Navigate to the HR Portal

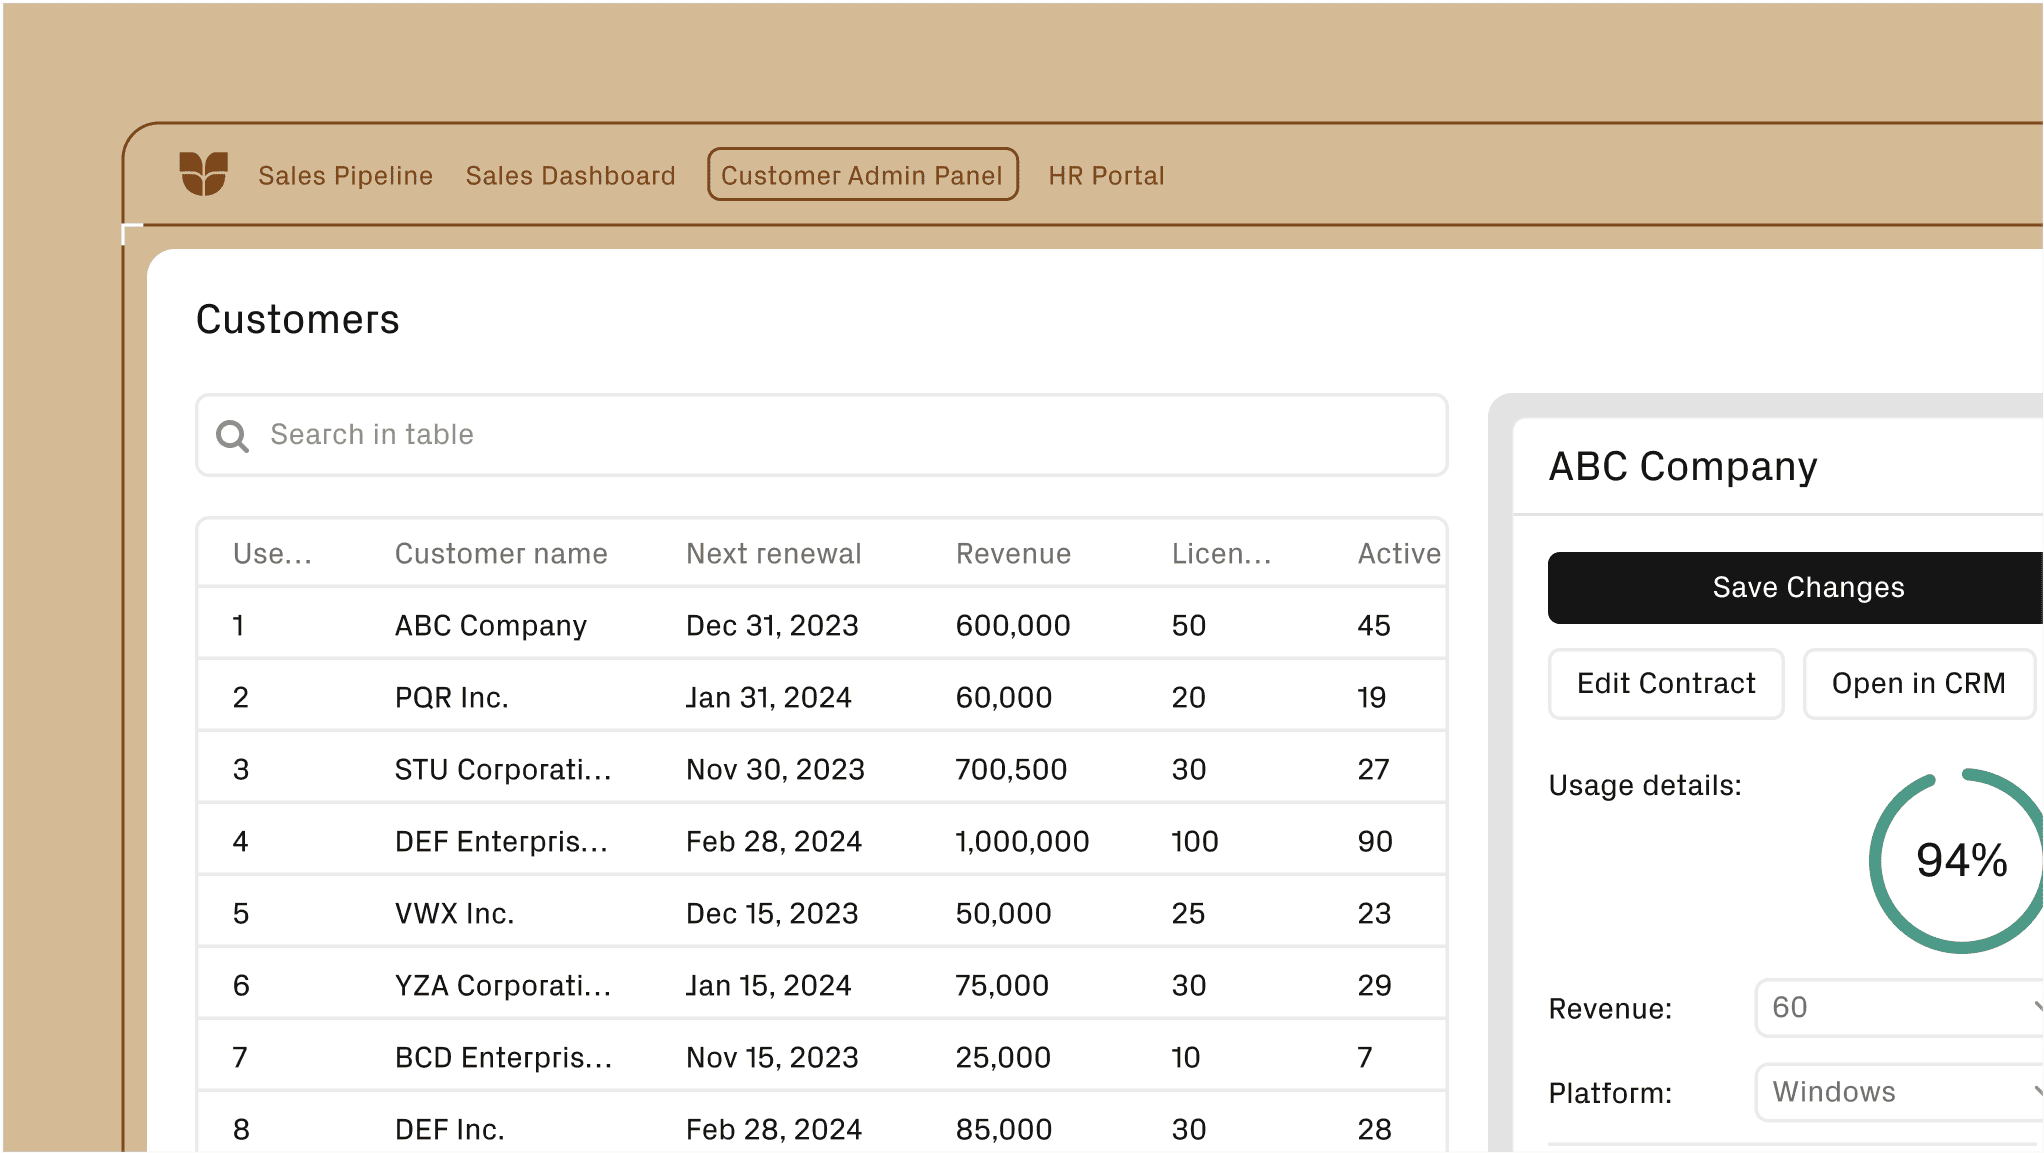pos(1106,175)
